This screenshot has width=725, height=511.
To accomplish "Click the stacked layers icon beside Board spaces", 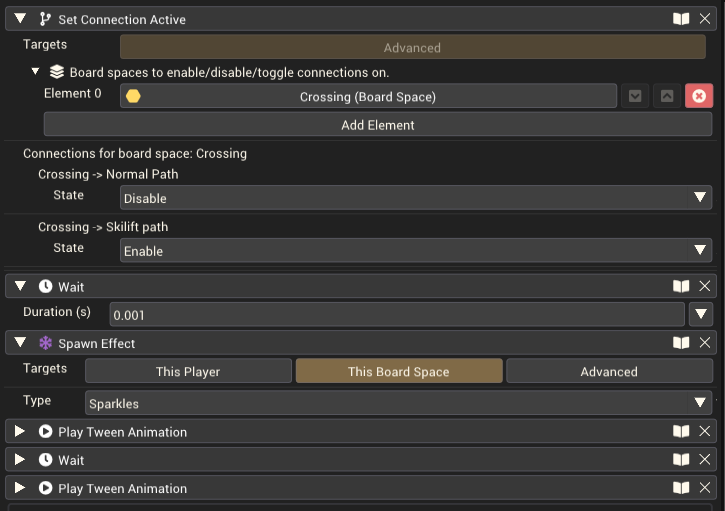I will [57, 72].
